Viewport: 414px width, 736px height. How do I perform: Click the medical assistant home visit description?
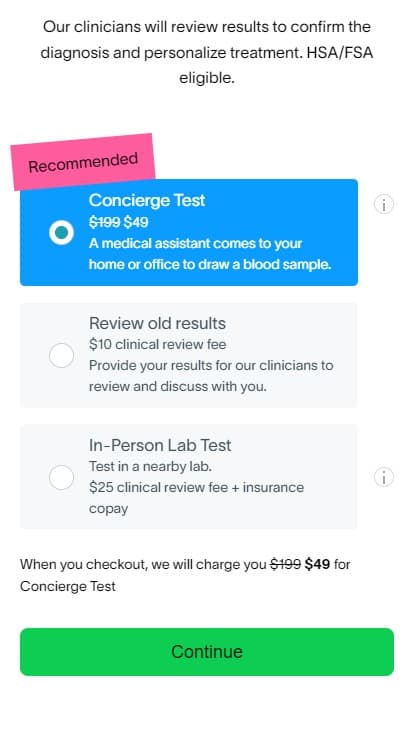coord(210,254)
